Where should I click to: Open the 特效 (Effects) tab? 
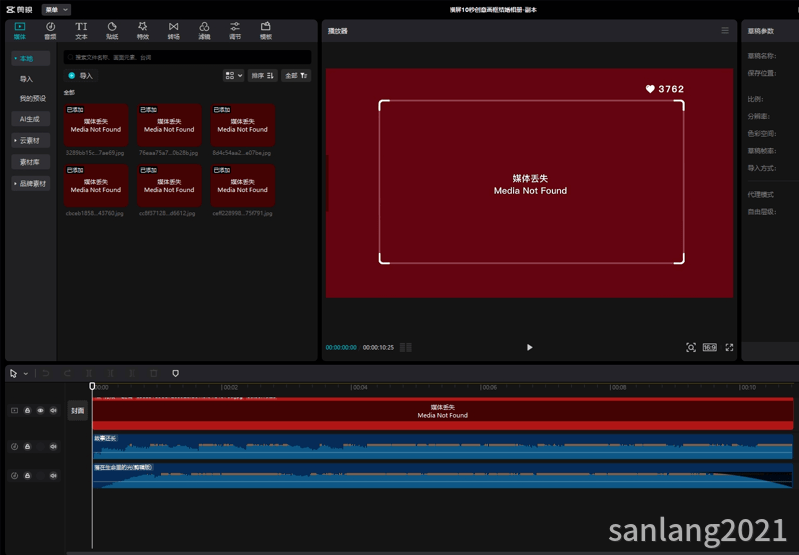pos(143,31)
